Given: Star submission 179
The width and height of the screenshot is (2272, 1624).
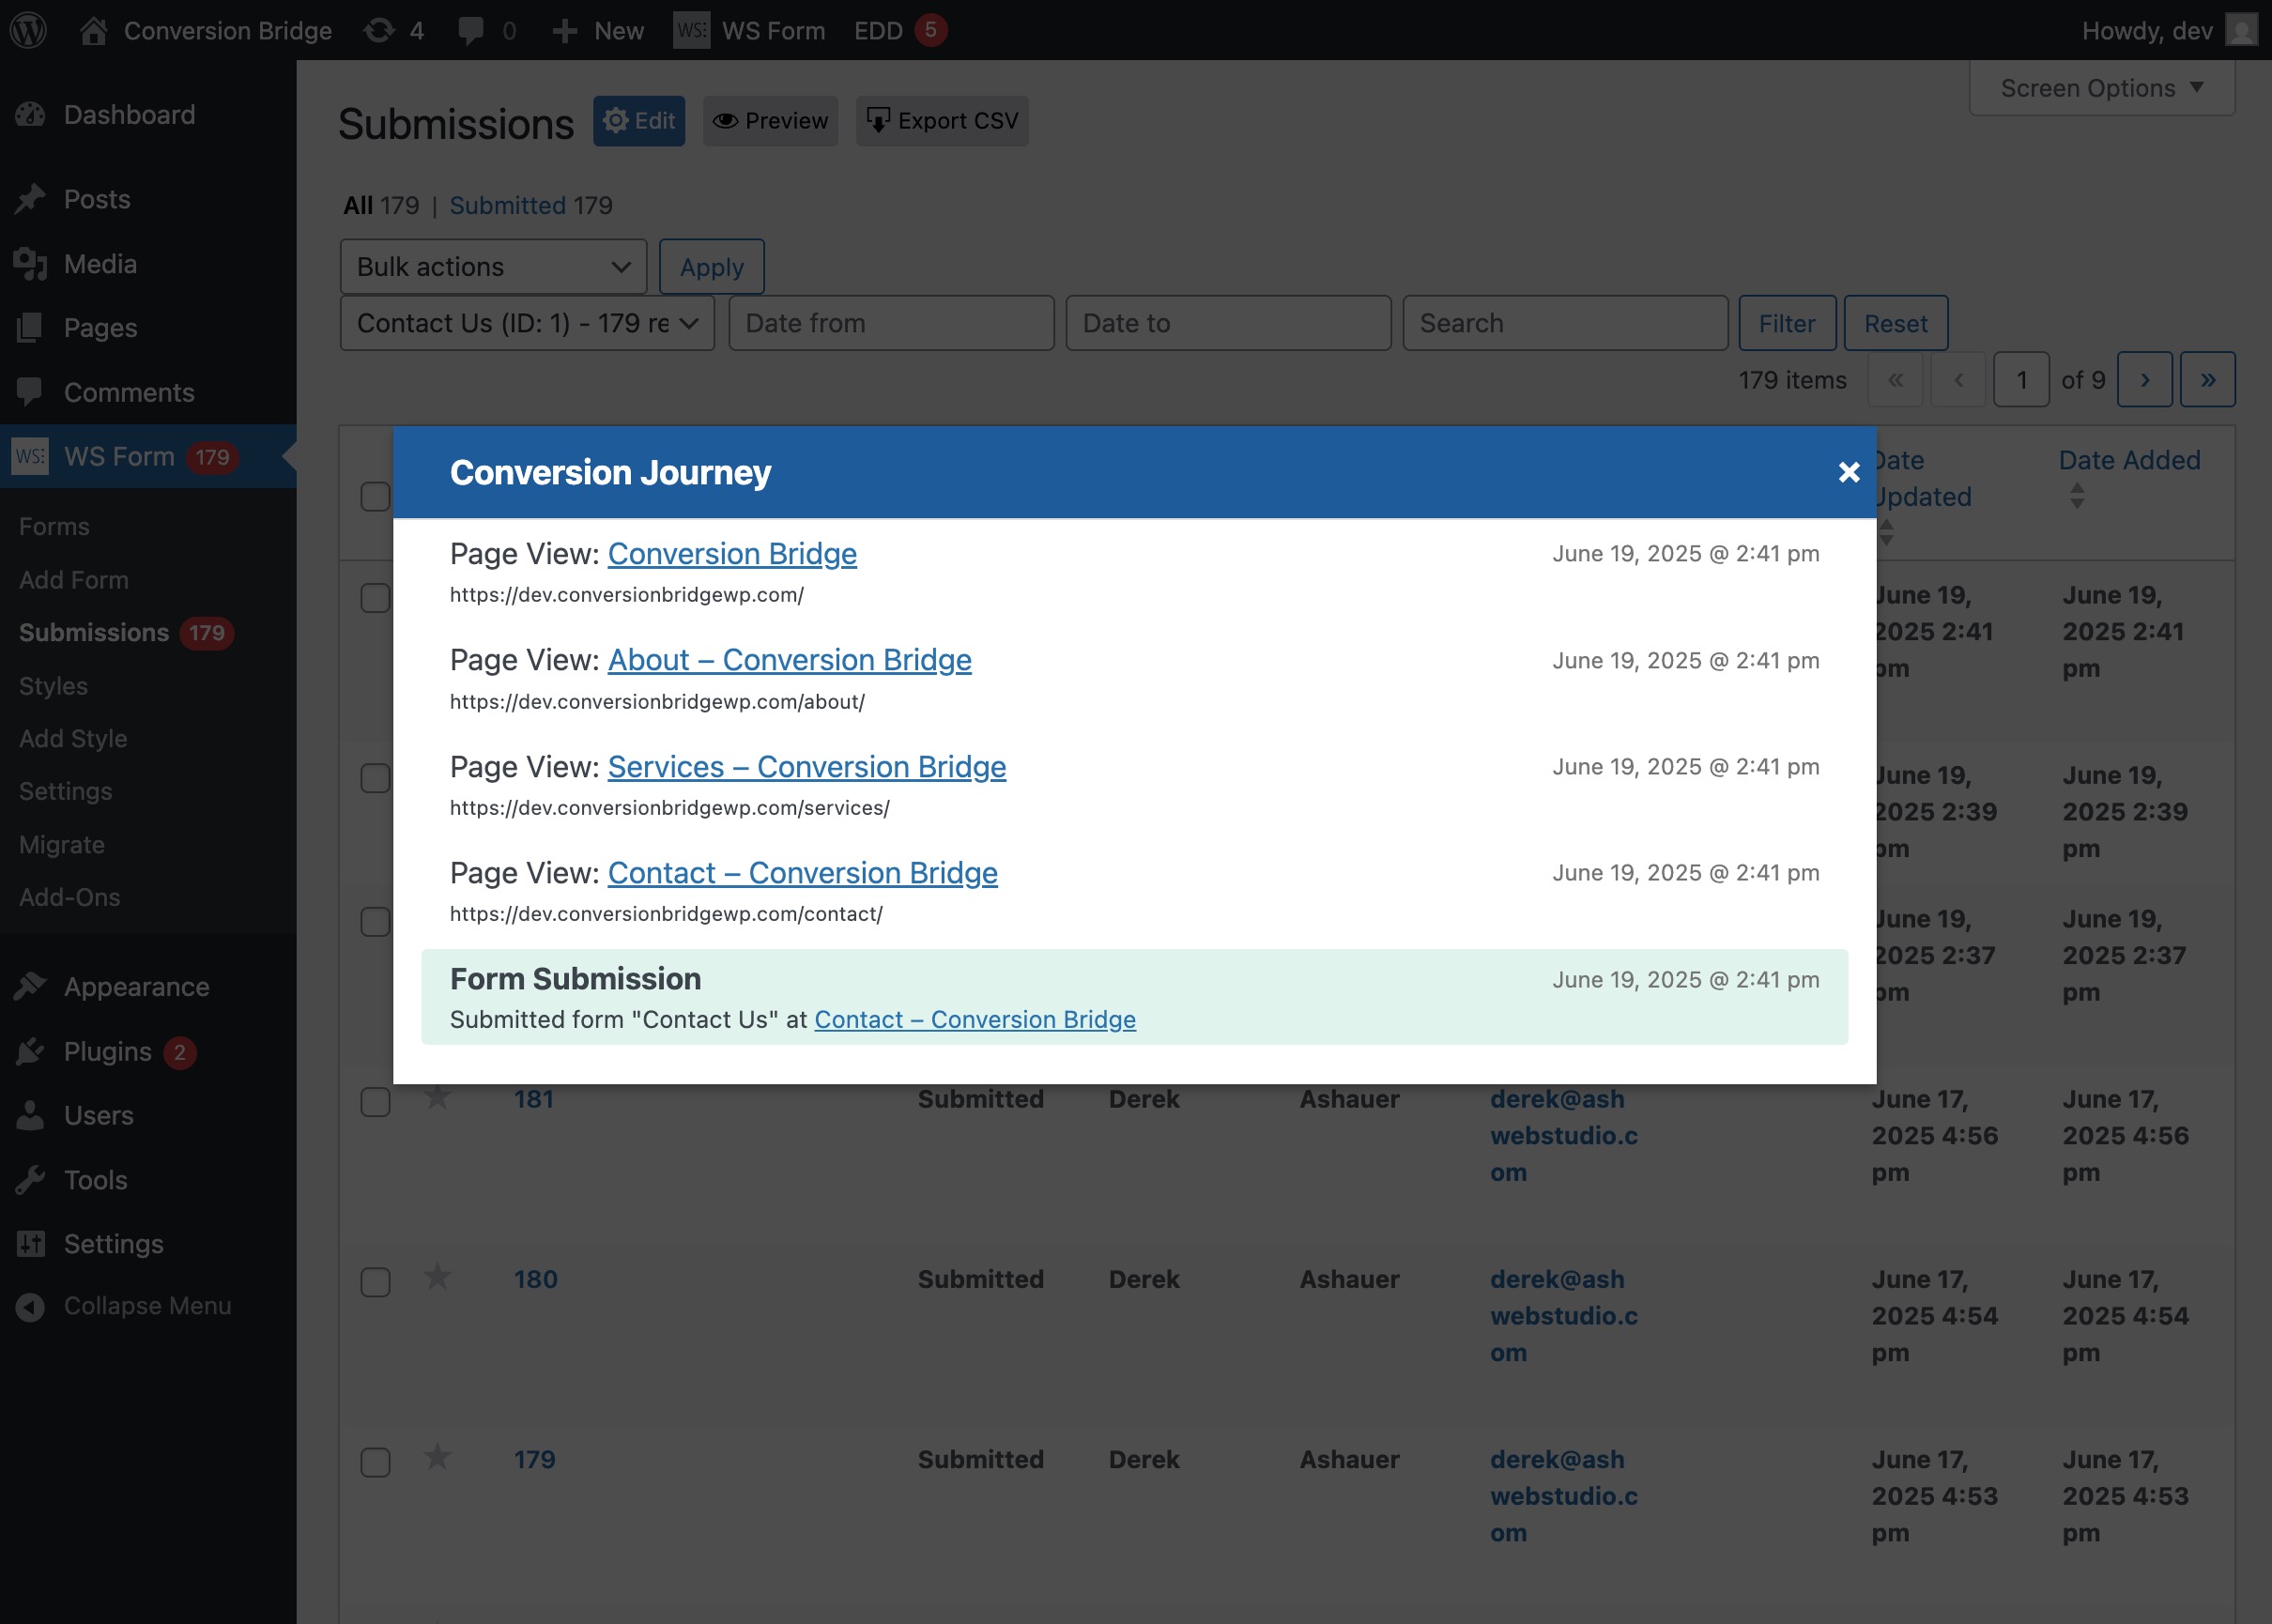Looking at the screenshot, I should click(437, 1456).
